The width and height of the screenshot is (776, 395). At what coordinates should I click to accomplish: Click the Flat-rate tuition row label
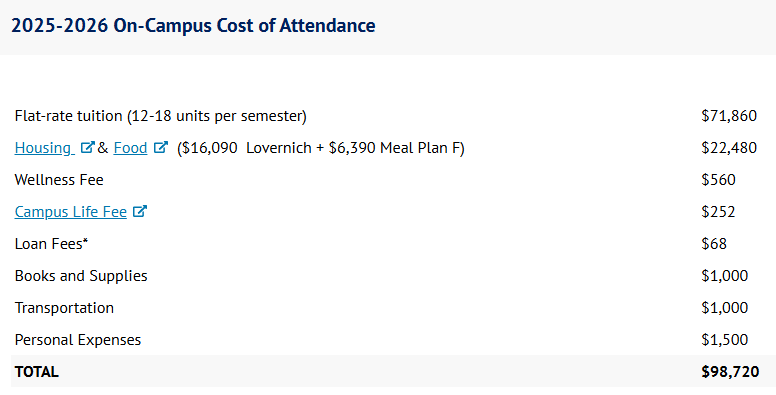point(161,116)
